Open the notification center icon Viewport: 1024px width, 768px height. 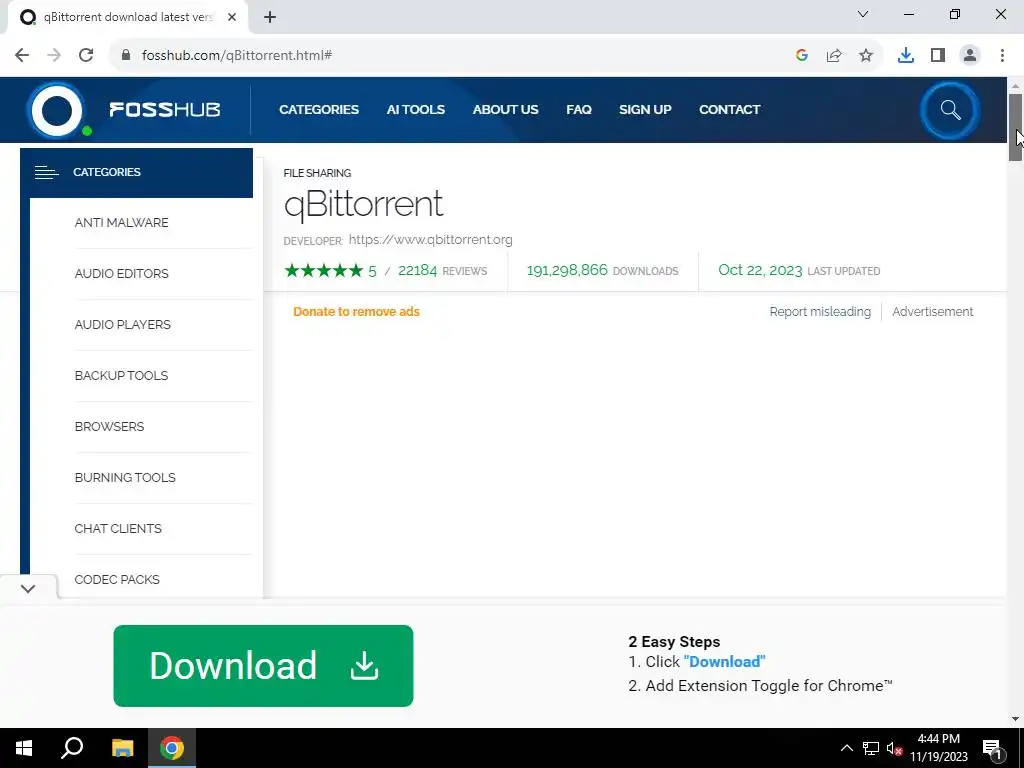coord(992,748)
